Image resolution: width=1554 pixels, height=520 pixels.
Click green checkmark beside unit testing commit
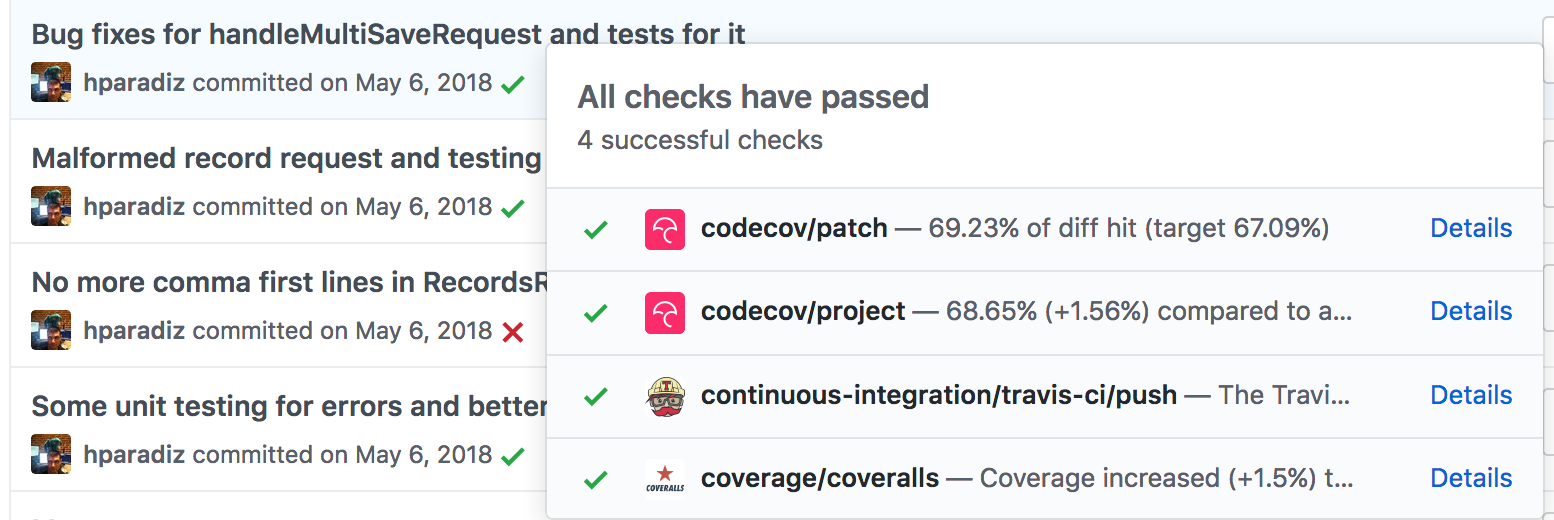pos(513,456)
